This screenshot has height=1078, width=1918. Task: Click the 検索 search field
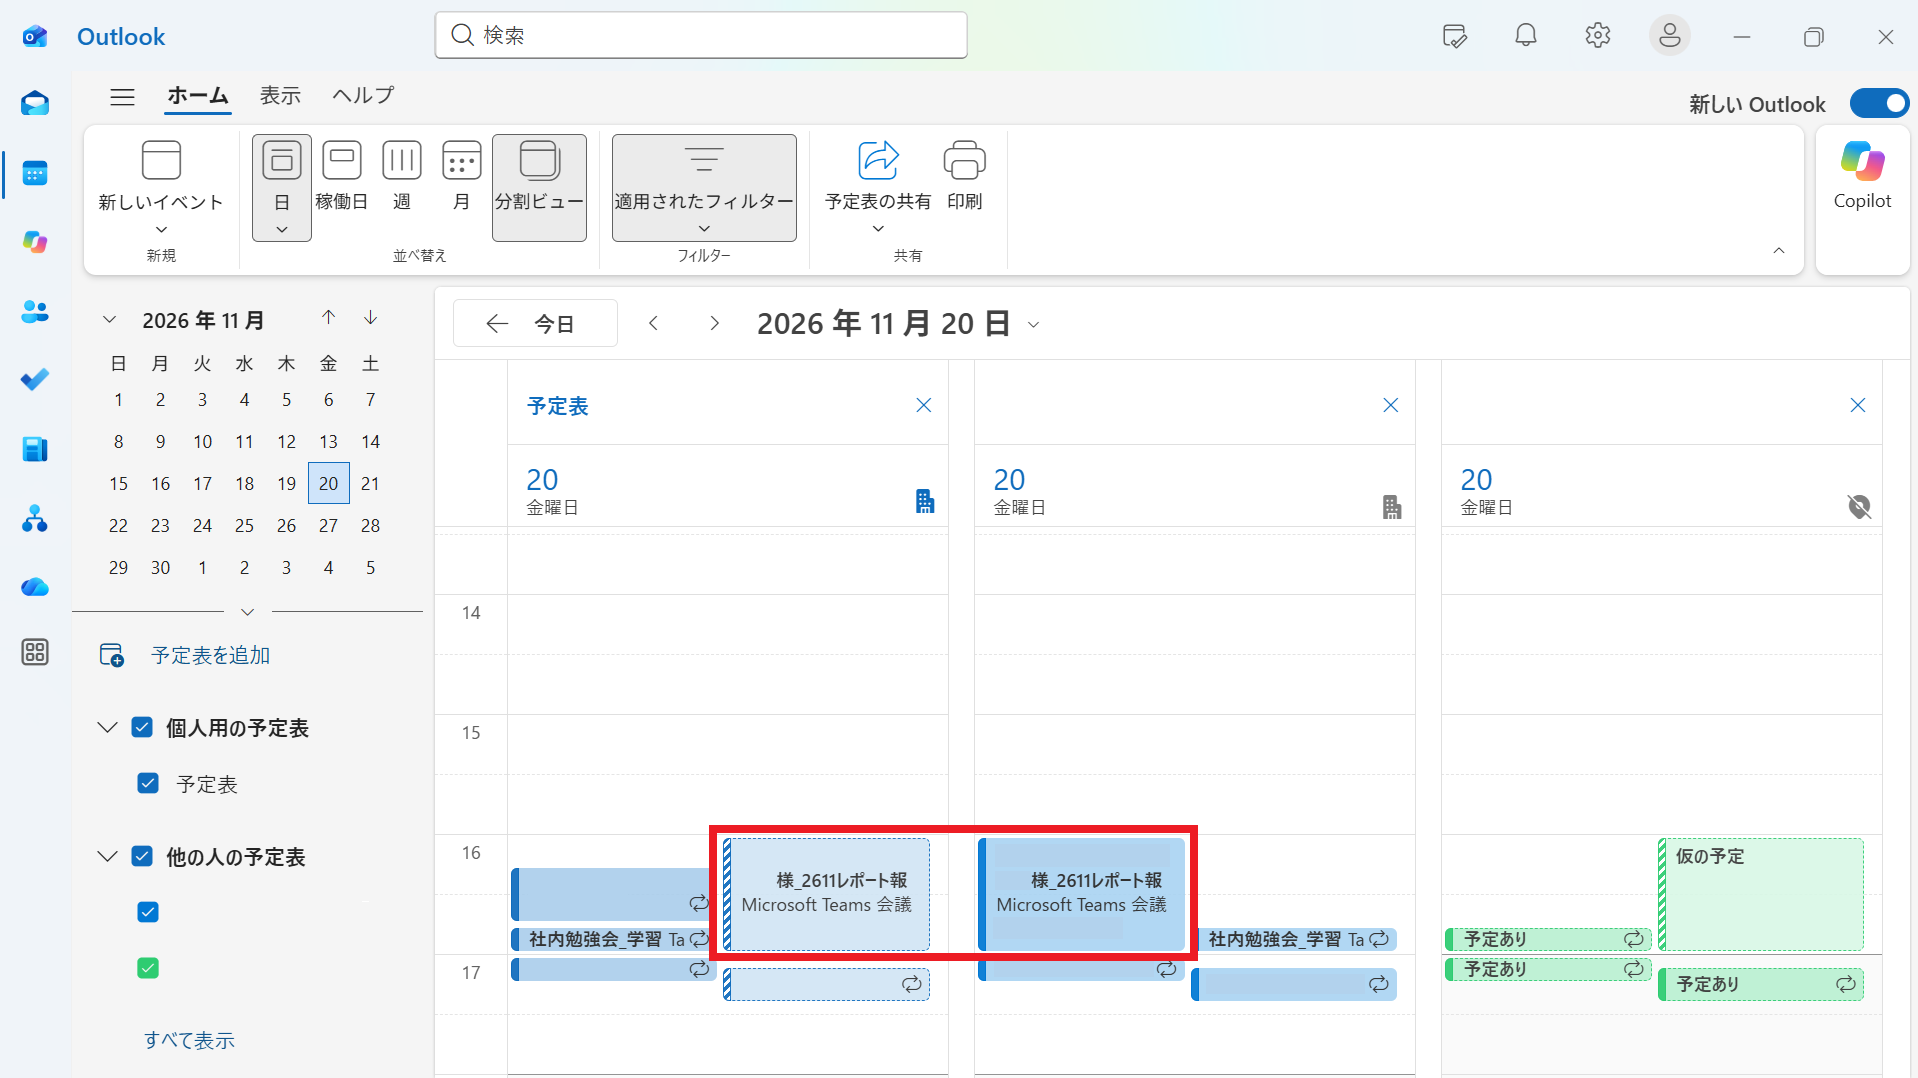click(x=701, y=35)
